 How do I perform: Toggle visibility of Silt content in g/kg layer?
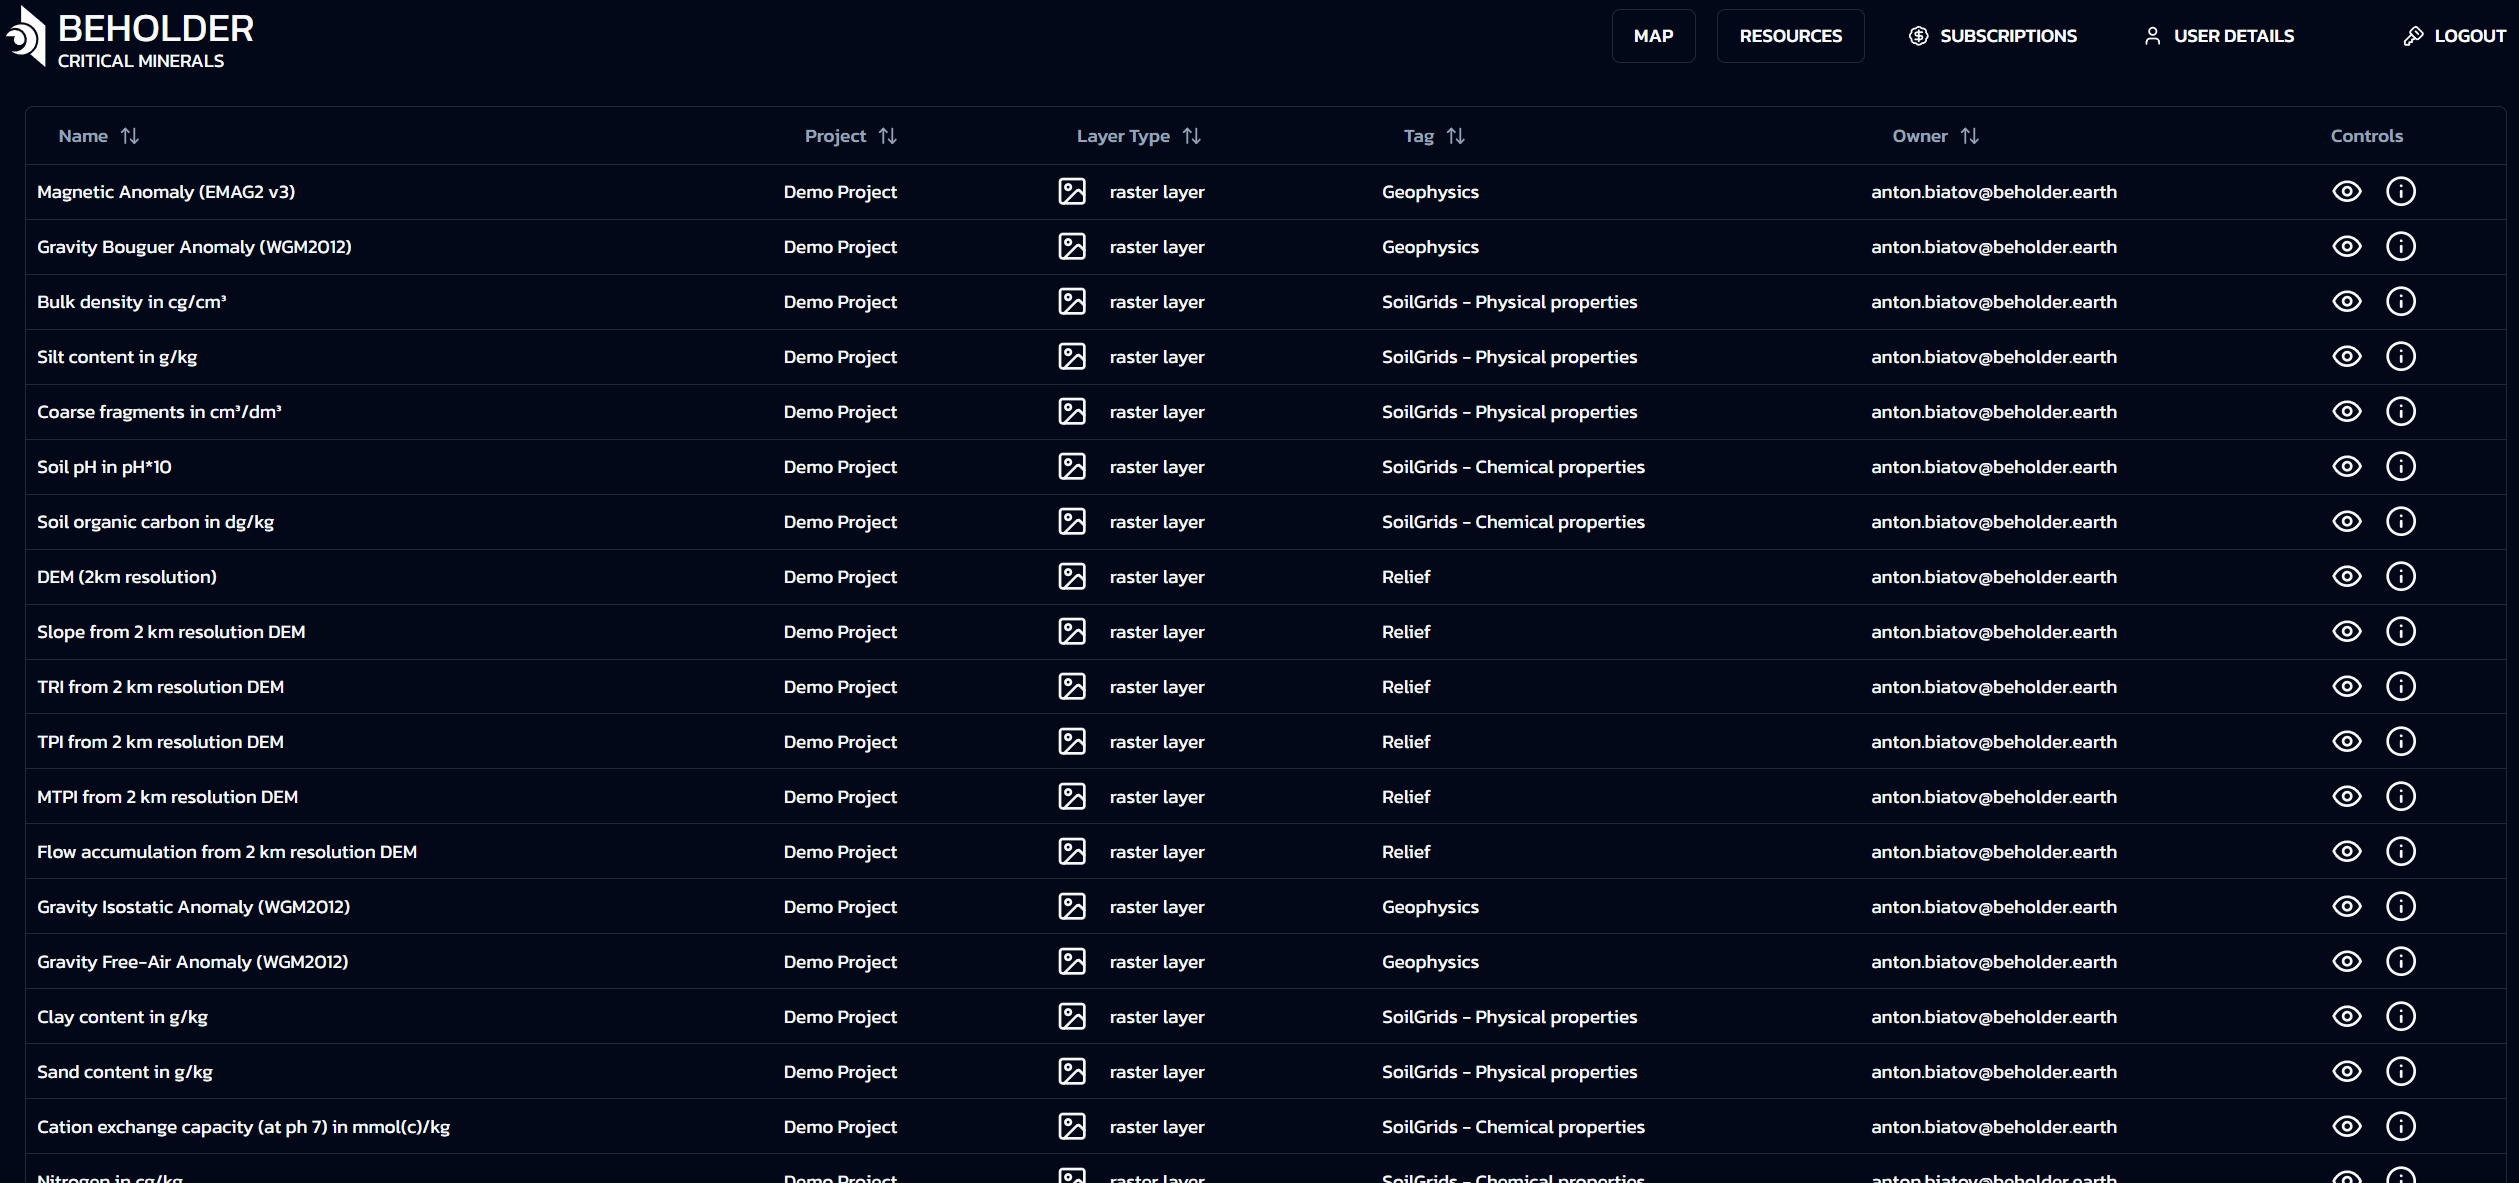(x=2347, y=356)
